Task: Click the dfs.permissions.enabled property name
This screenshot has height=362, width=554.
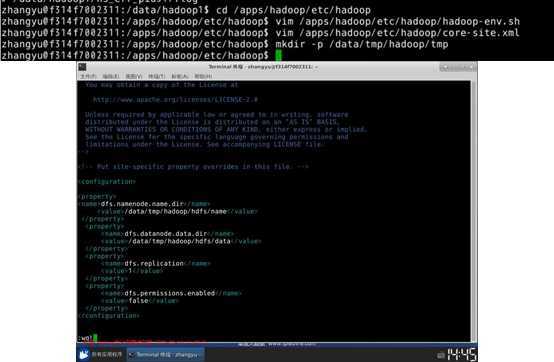Action: 170,293
